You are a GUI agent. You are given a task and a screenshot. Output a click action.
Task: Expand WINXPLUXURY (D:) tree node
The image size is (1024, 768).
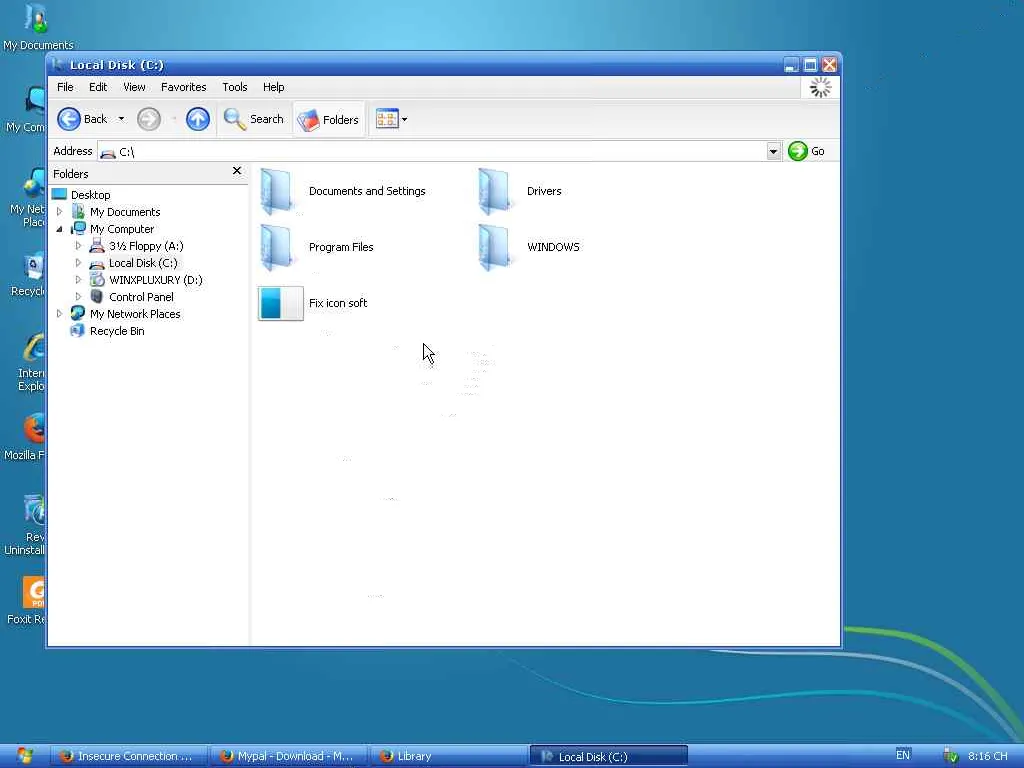[x=78, y=280]
